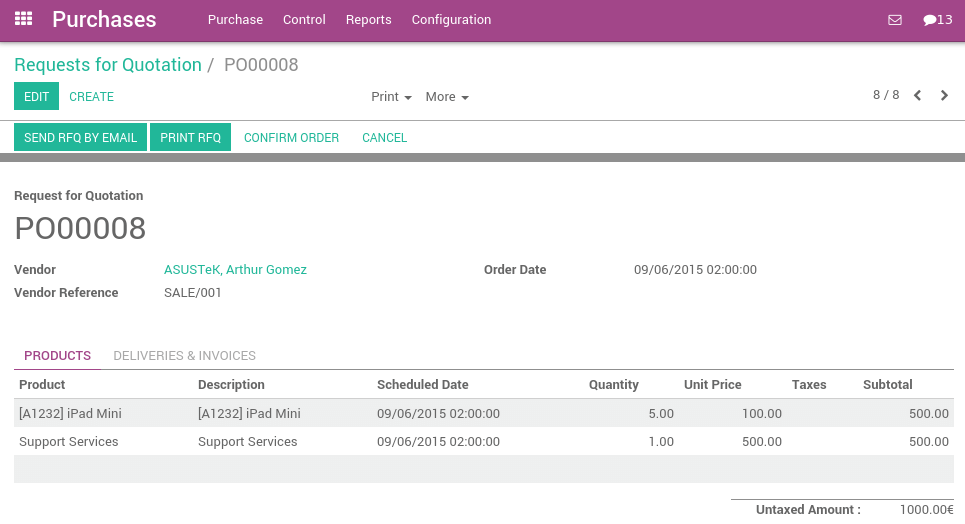Screen dimensions: 965x524
Task: Select the Products tab
Action: click(x=57, y=356)
